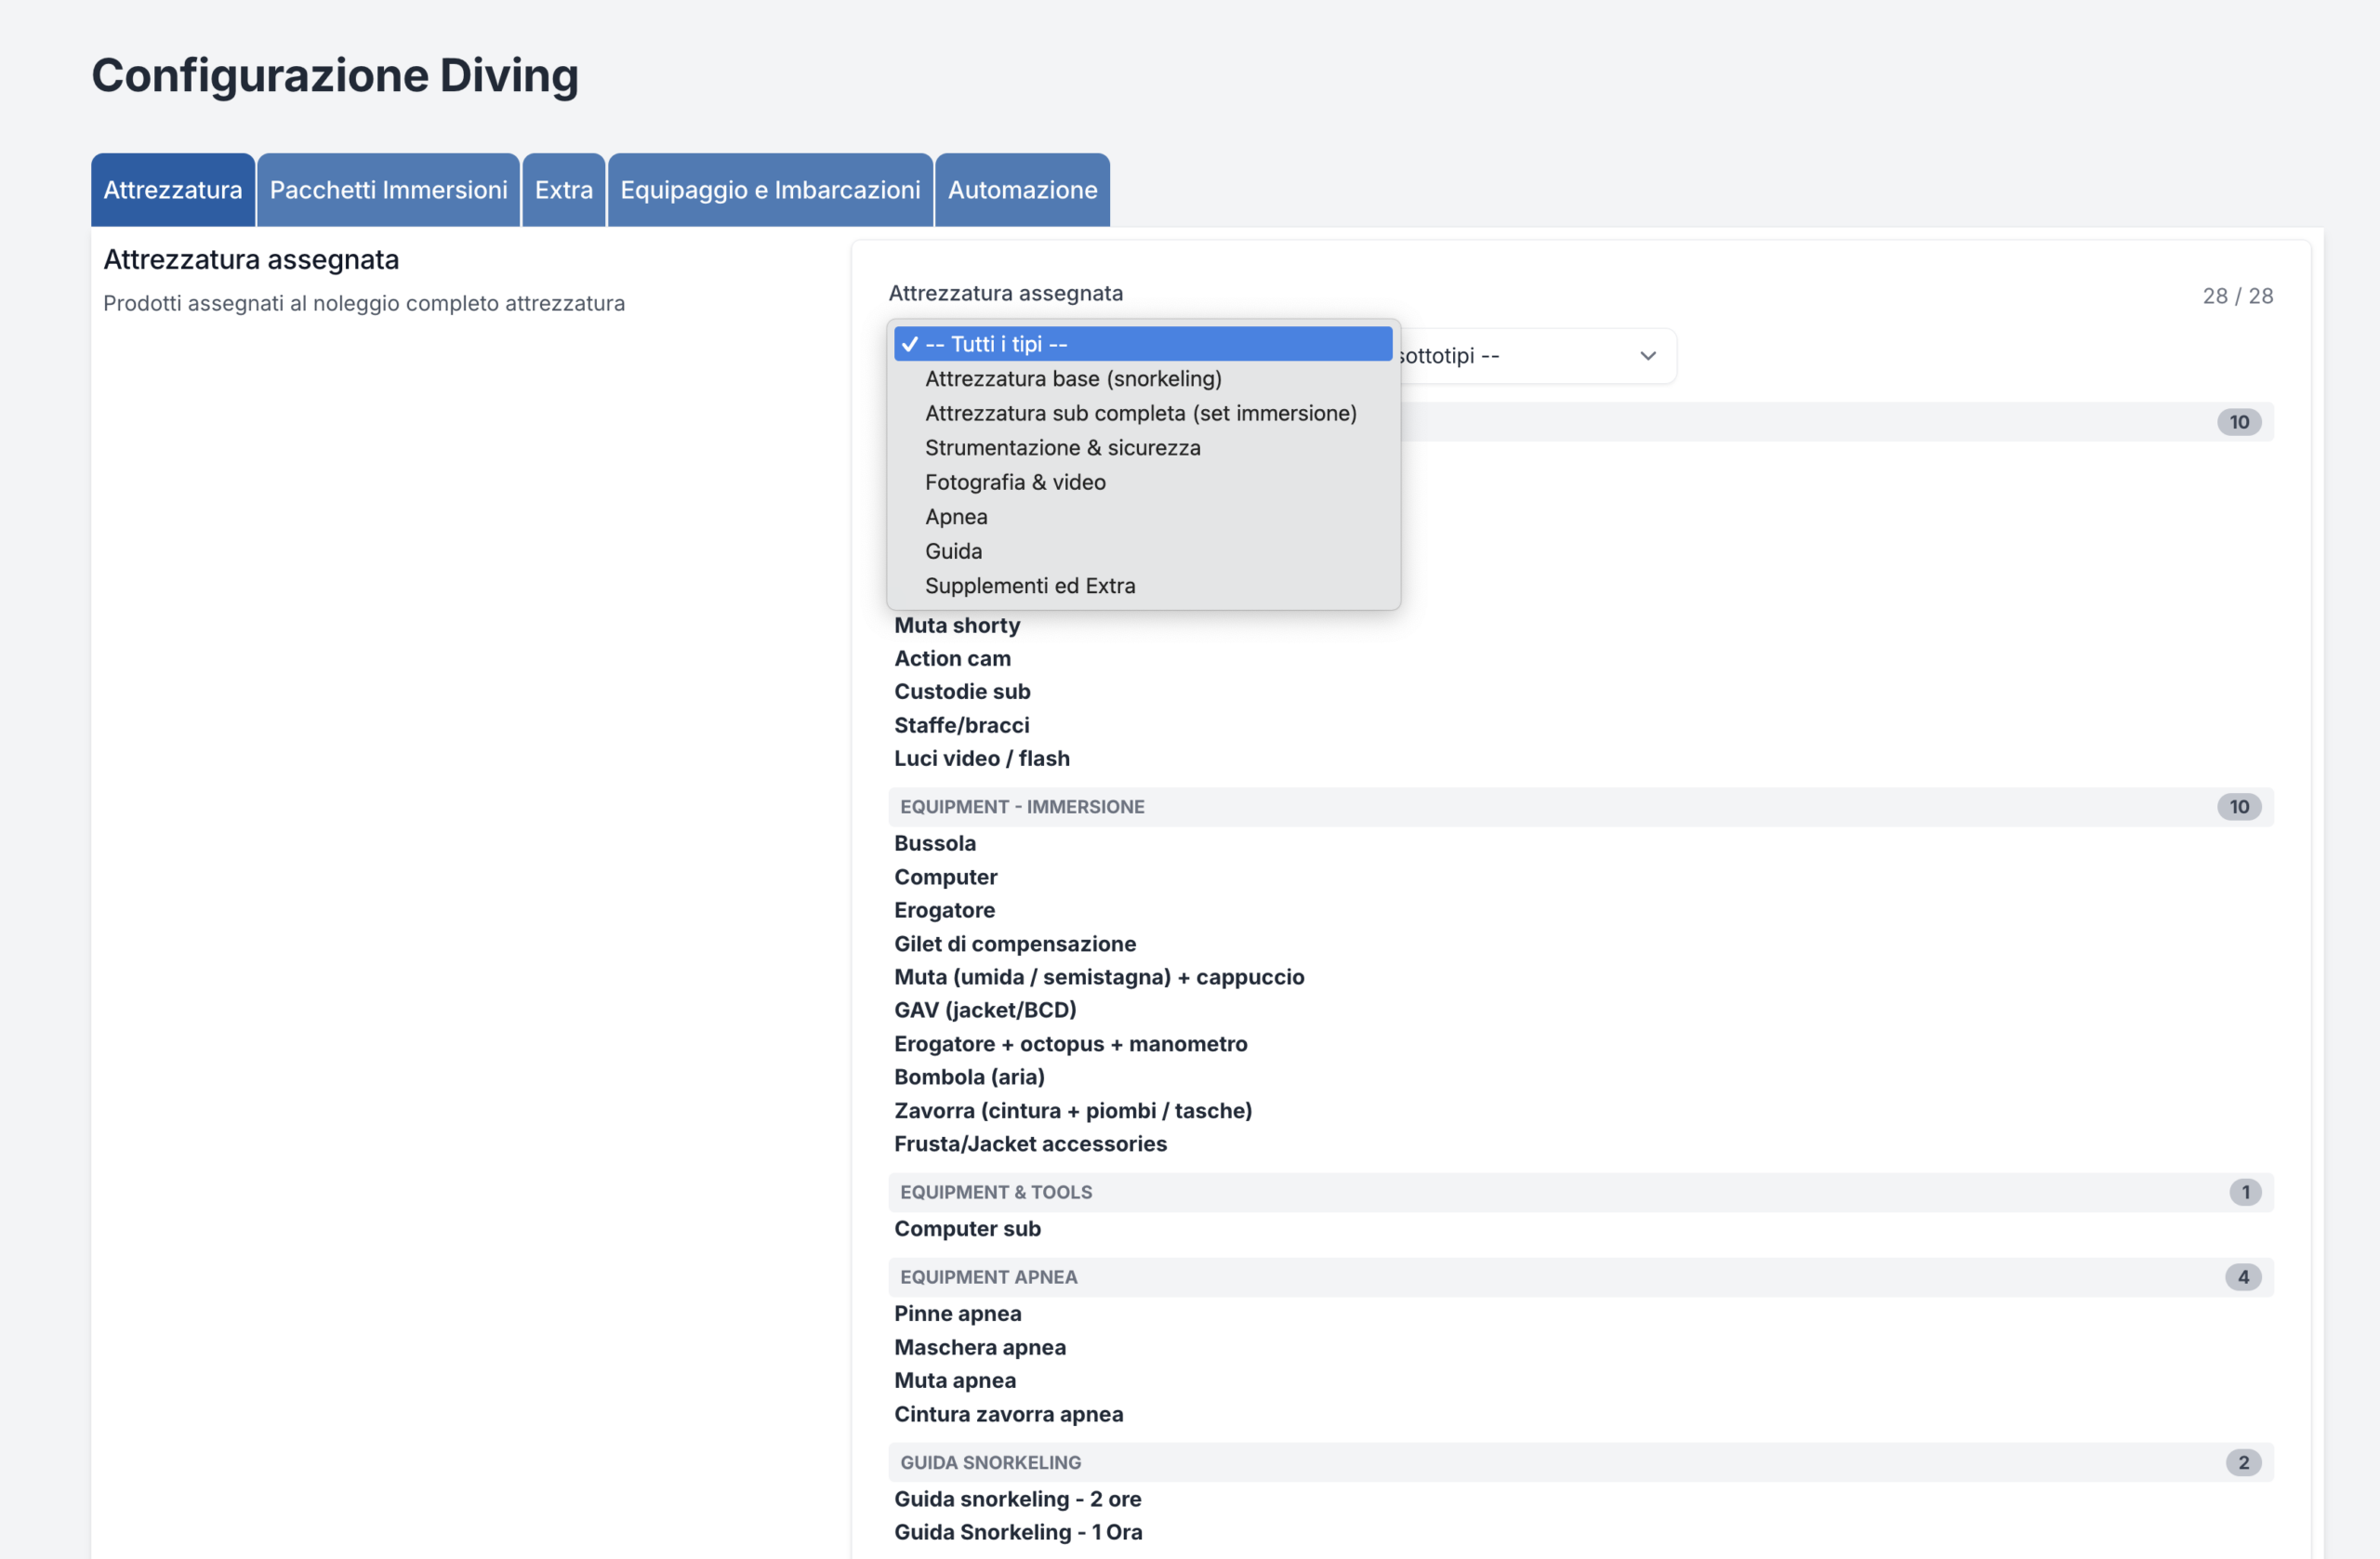Click the Equipment - Immersione group header
2380x1559 pixels.
(1021, 807)
